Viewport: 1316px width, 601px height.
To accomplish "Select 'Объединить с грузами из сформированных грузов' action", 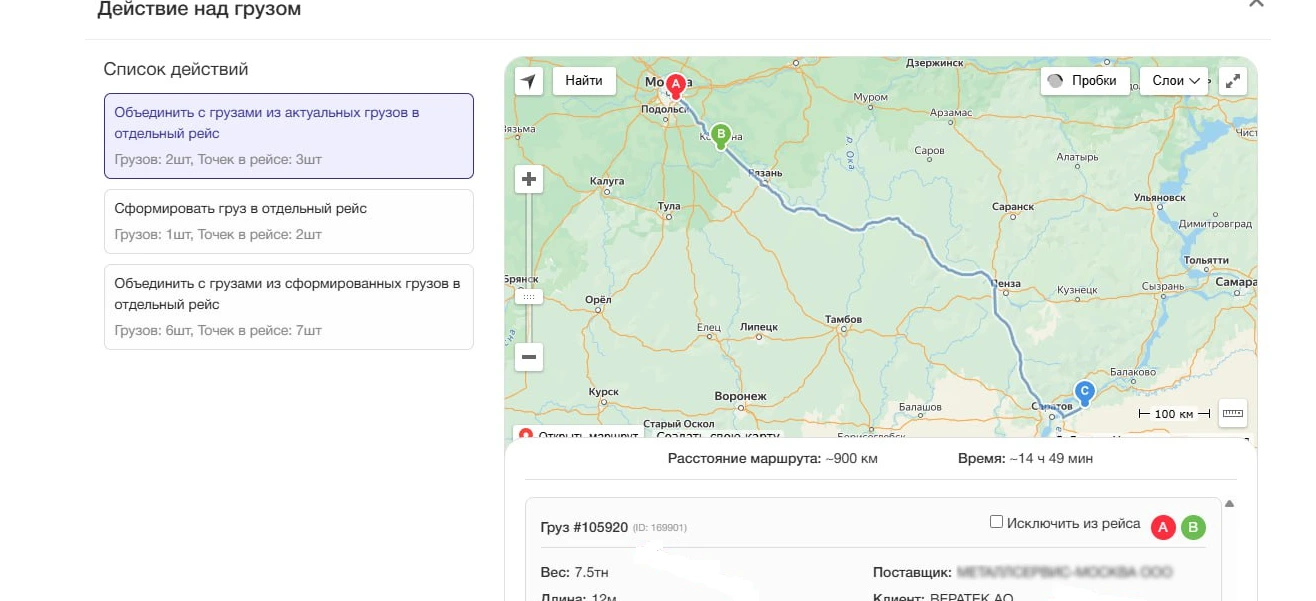I will (x=288, y=307).
